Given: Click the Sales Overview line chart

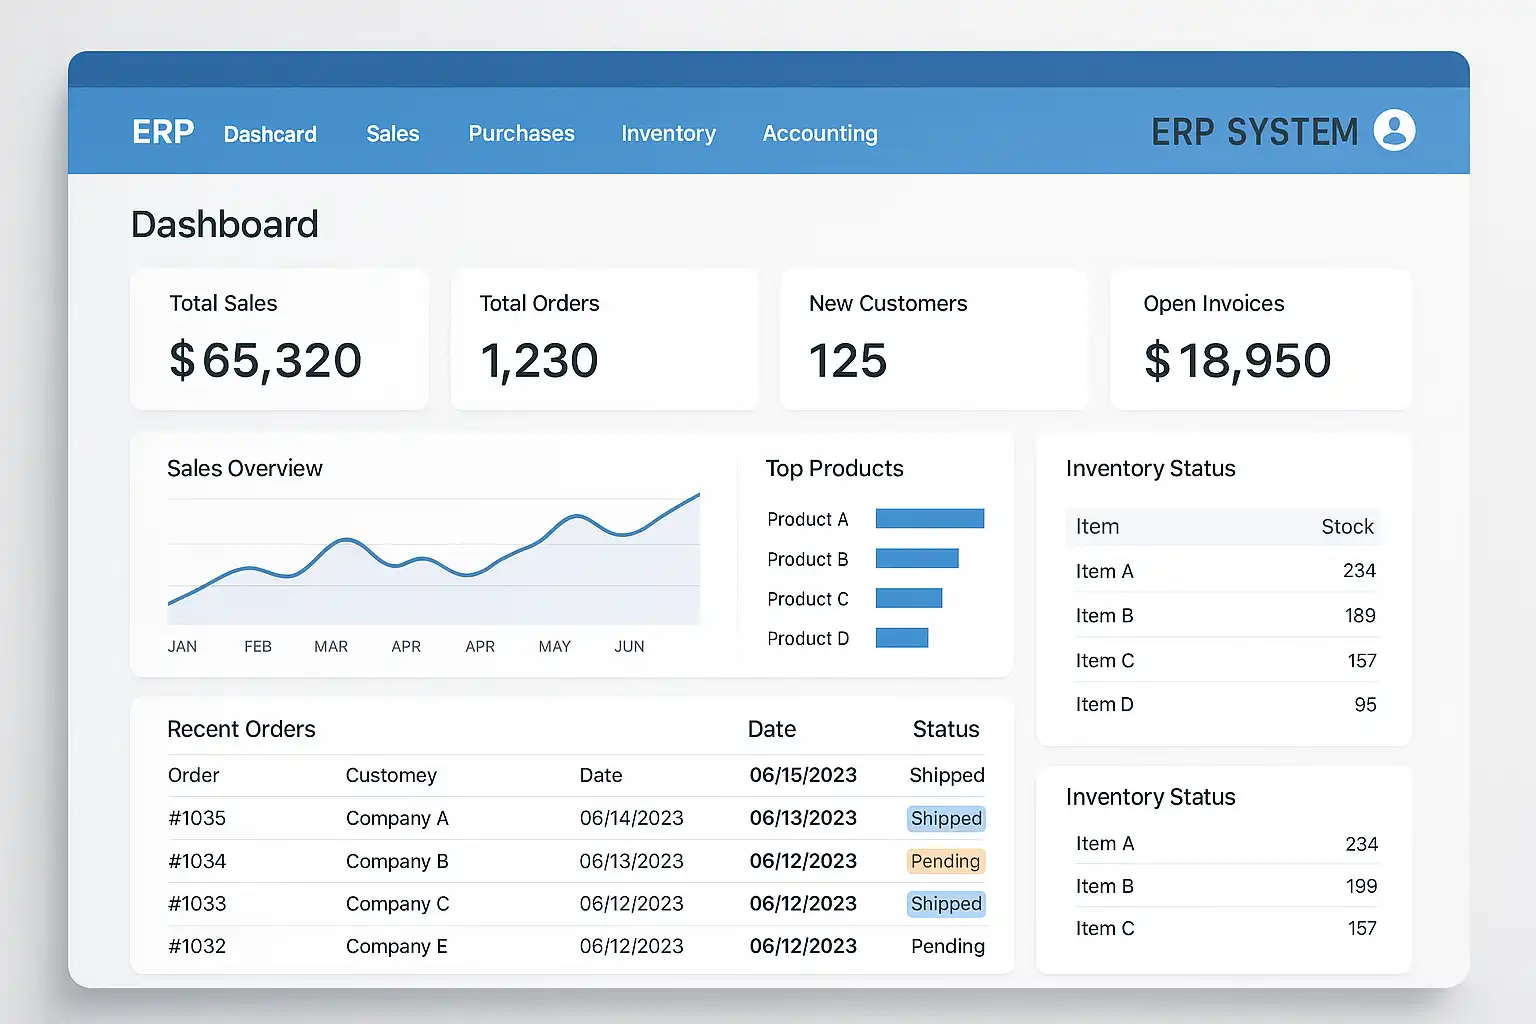Looking at the screenshot, I should [x=434, y=560].
